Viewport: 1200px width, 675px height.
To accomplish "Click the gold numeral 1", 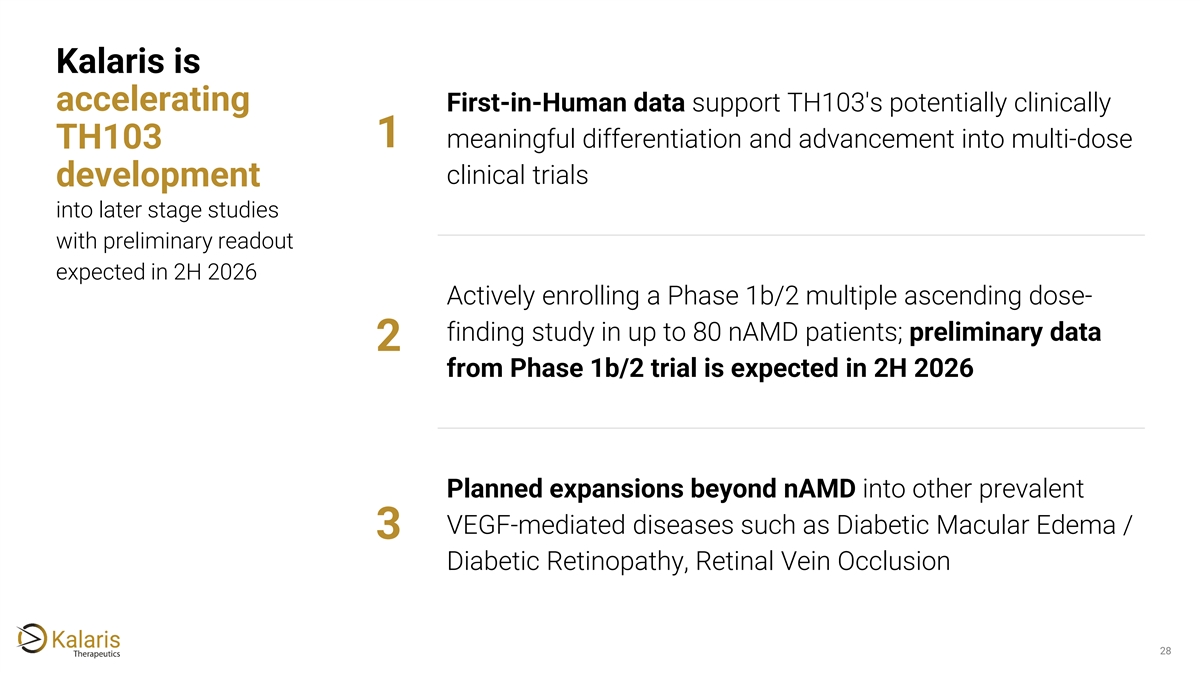I will click(389, 136).
